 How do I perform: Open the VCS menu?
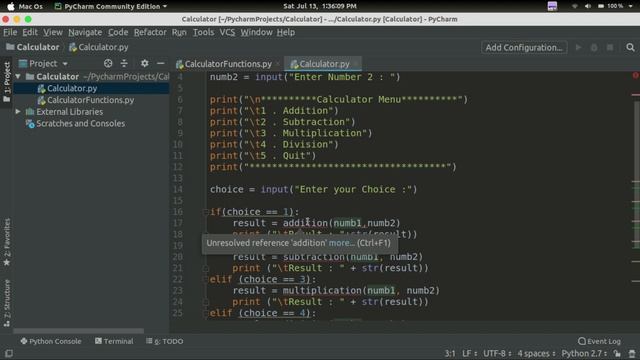227,32
